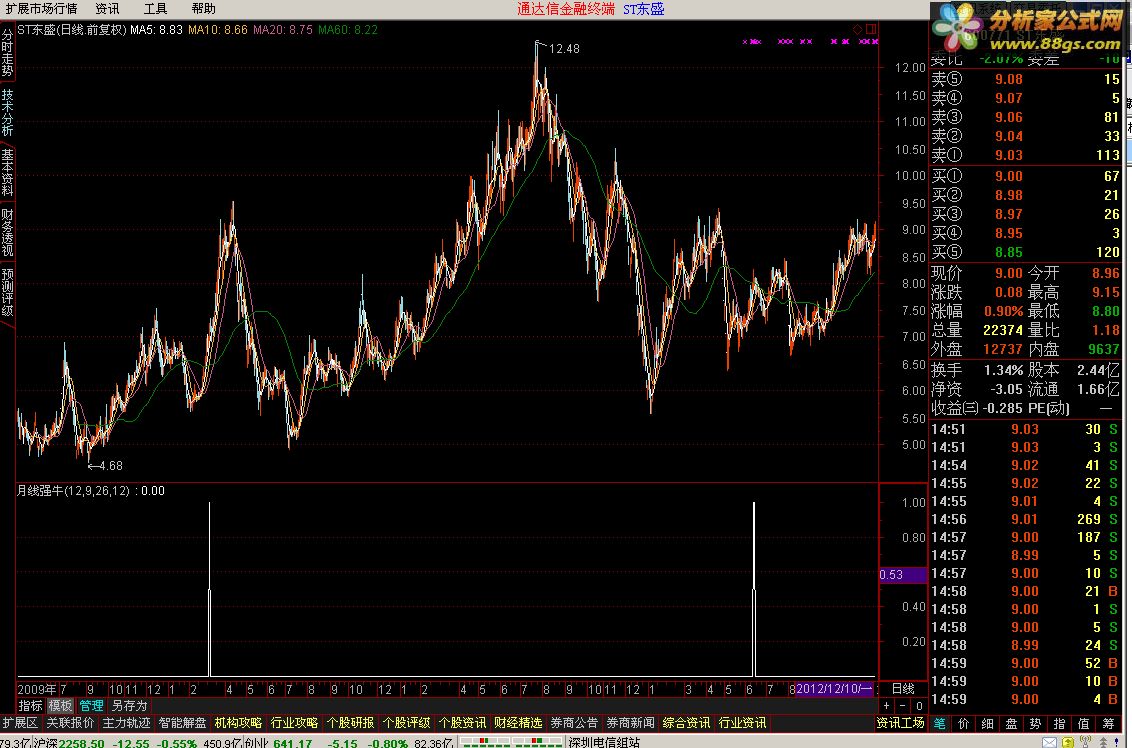Open the 财经精选 tab
The width and height of the screenshot is (1132, 748).
pyautogui.click(x=518, y=723)
